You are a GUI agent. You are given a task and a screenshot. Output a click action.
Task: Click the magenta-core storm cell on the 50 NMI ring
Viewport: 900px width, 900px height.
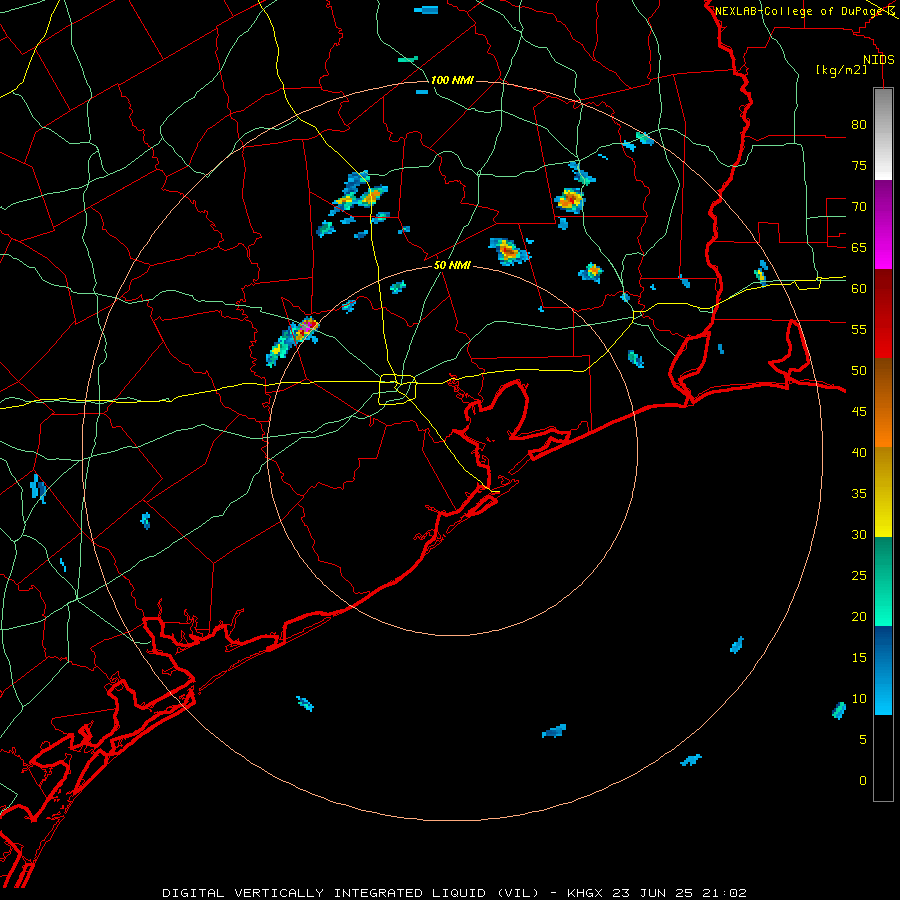[307, 328]
